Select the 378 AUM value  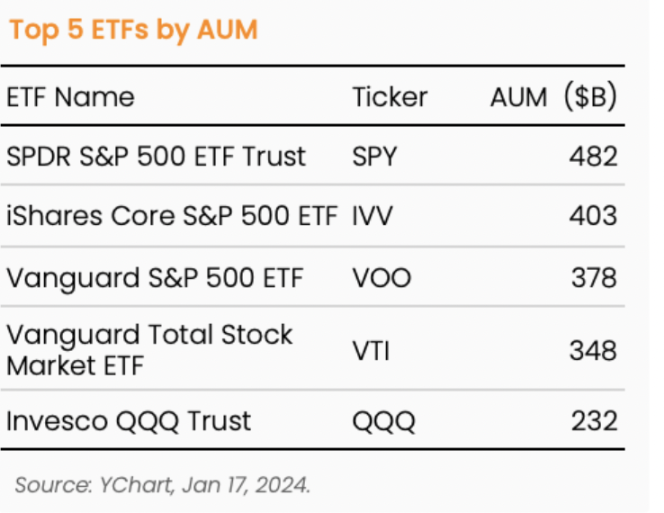pos(594,278)
